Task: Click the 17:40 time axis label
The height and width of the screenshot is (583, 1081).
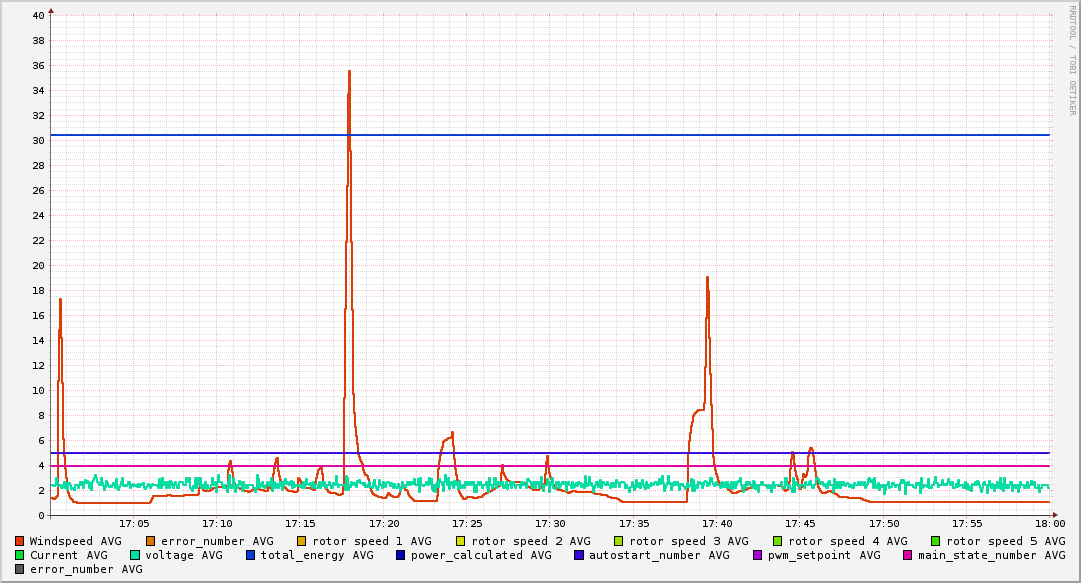Action: point(717,524)
